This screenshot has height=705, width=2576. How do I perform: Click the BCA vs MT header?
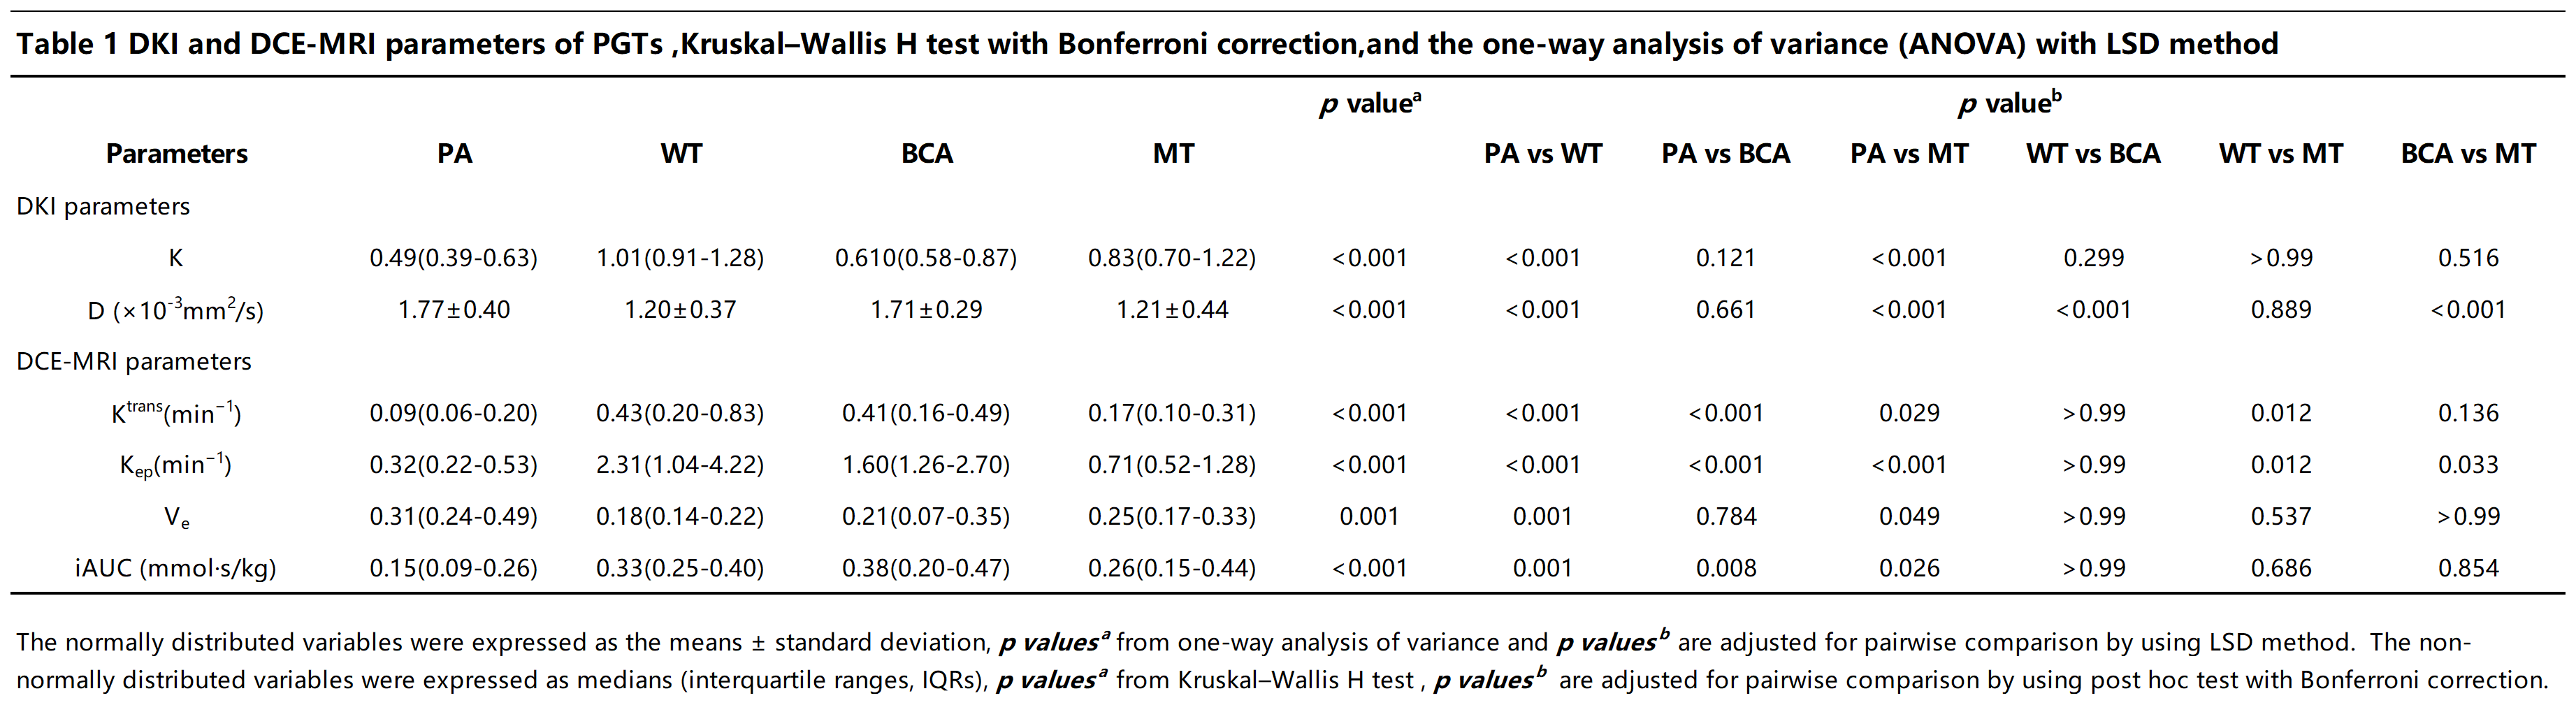pos(2468,154)
